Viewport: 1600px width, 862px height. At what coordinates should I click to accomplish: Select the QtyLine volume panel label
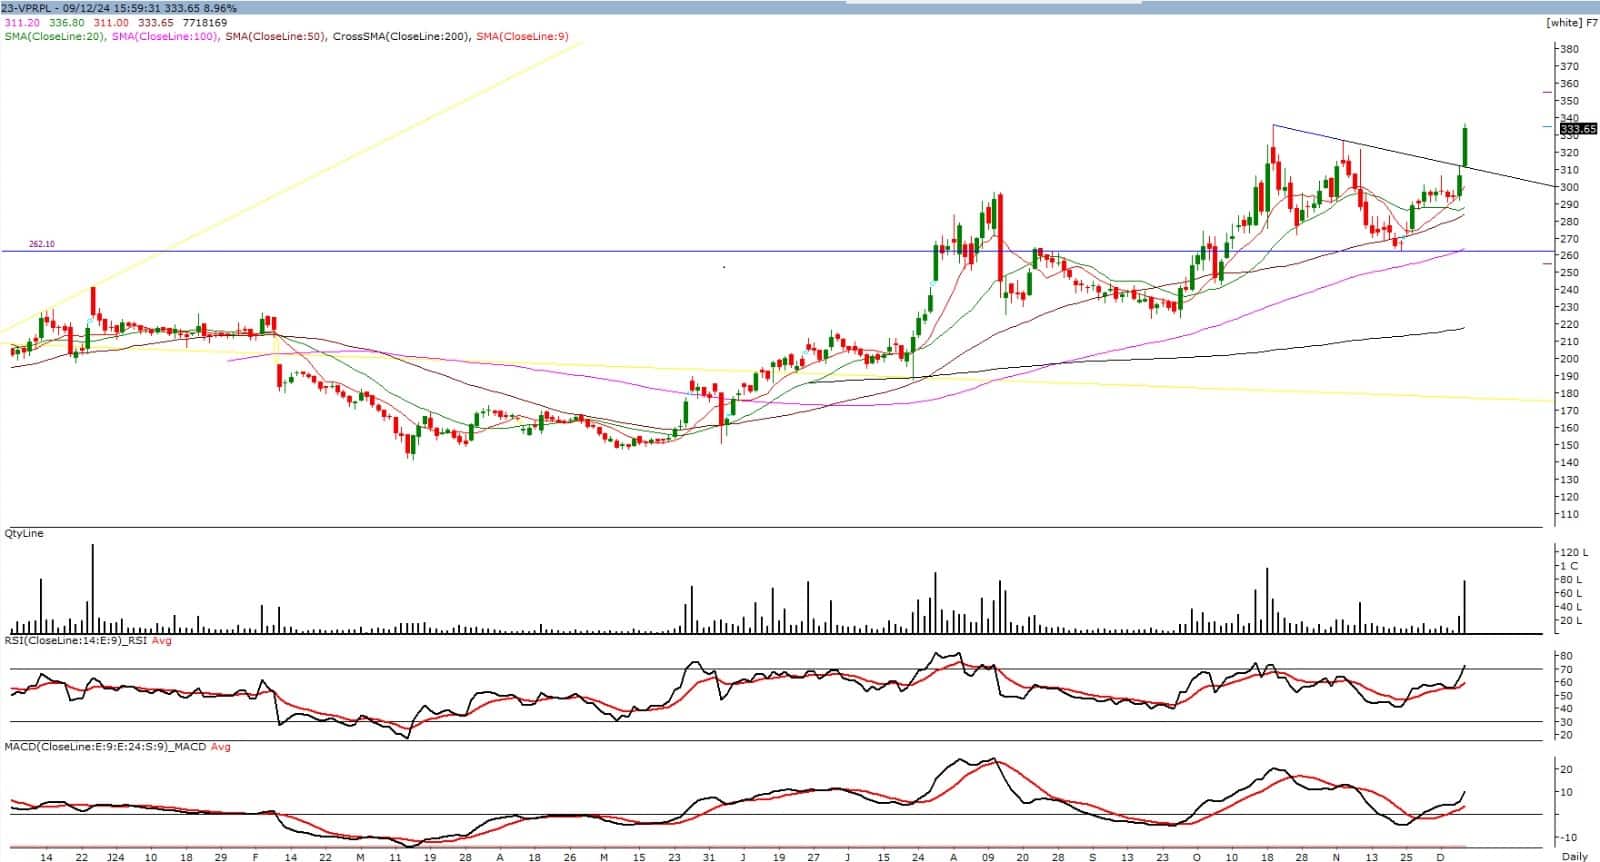coord(23,534)
